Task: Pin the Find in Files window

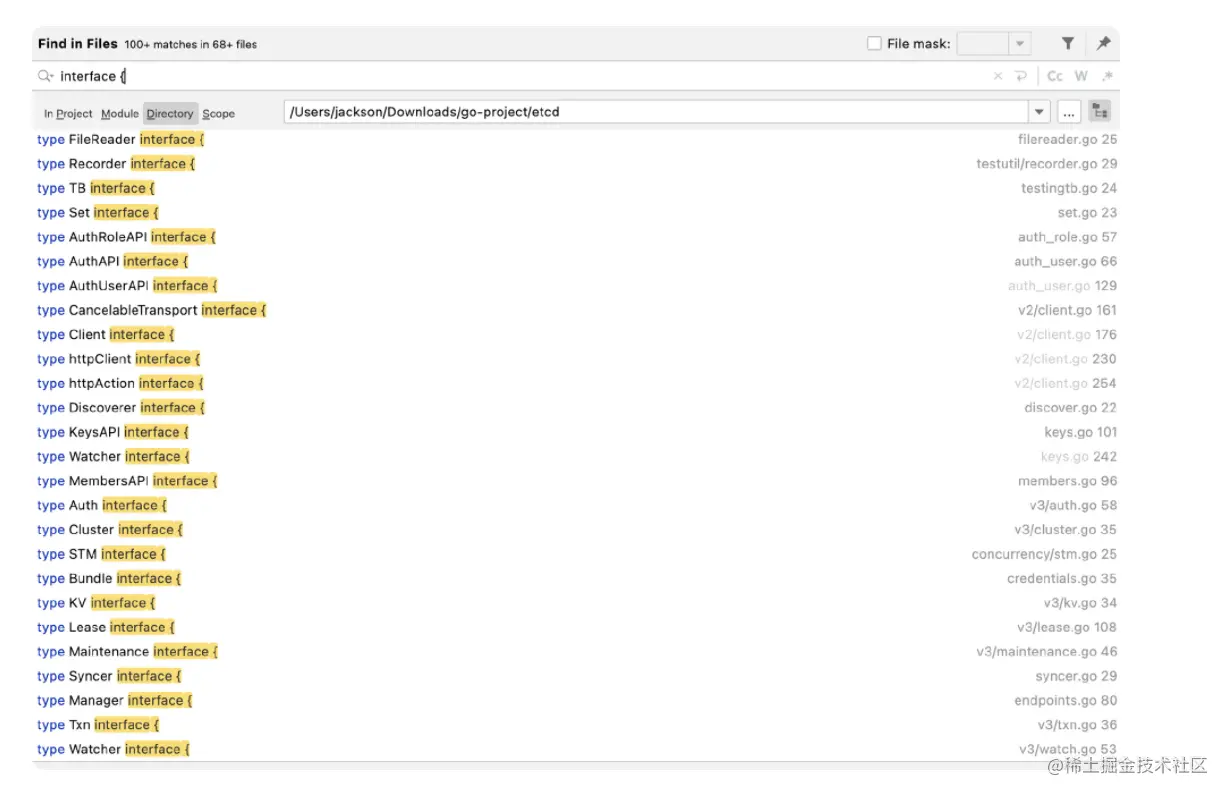Action: pos(1103,44)
